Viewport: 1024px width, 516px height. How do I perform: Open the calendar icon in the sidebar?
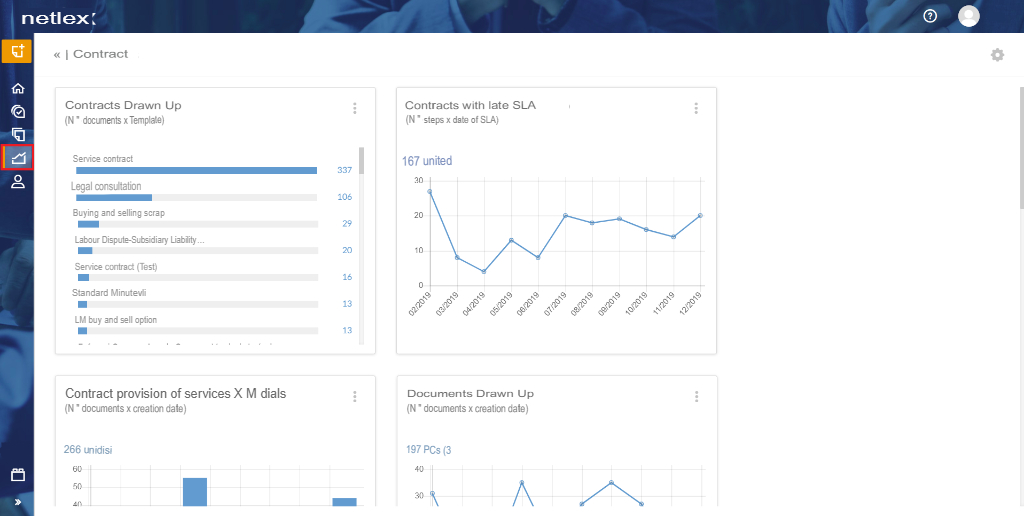[x=18, y=475]
